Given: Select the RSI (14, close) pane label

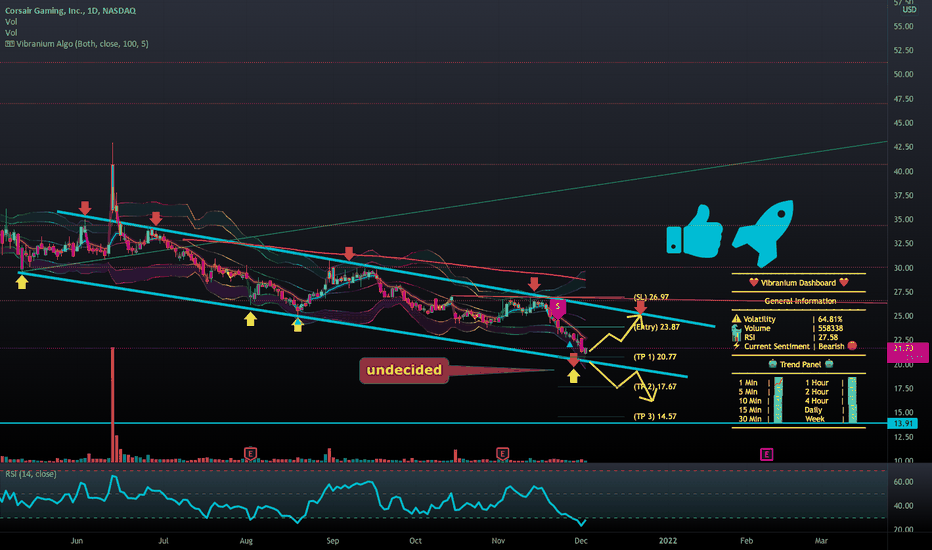Looking at the screenshot, I should click(x=31, y=474).
